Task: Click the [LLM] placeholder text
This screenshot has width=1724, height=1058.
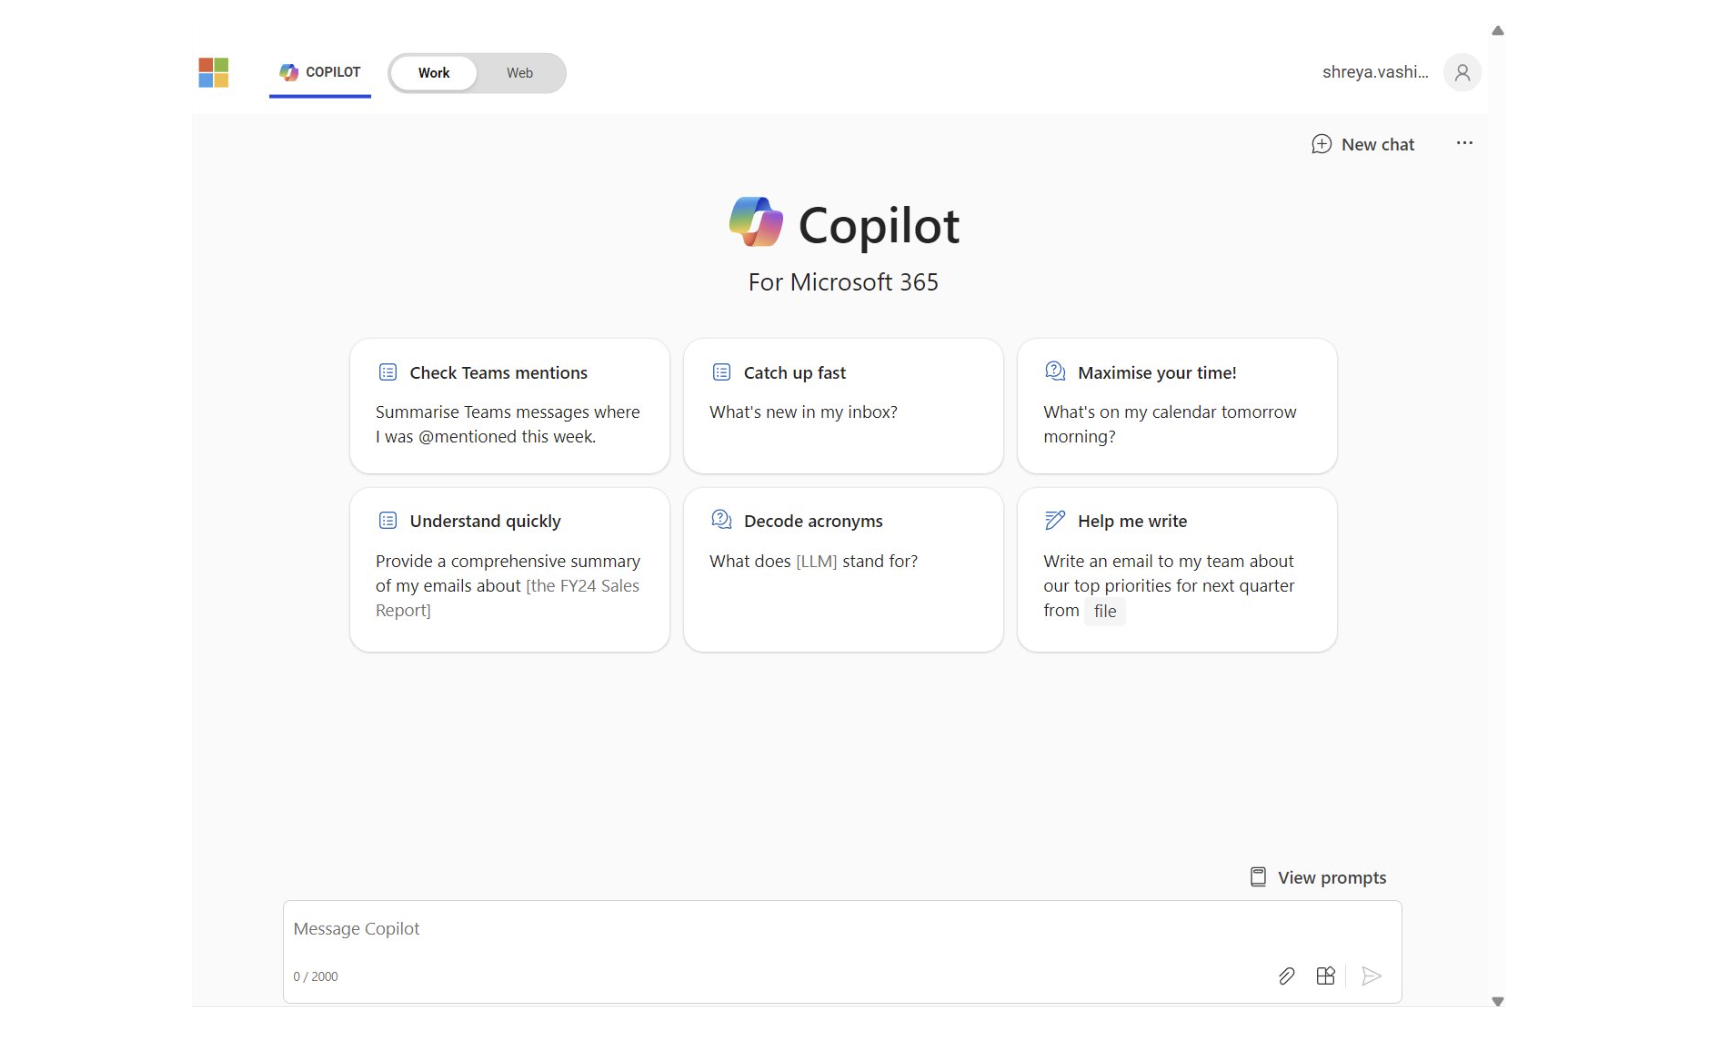Action: click(816, 561)
